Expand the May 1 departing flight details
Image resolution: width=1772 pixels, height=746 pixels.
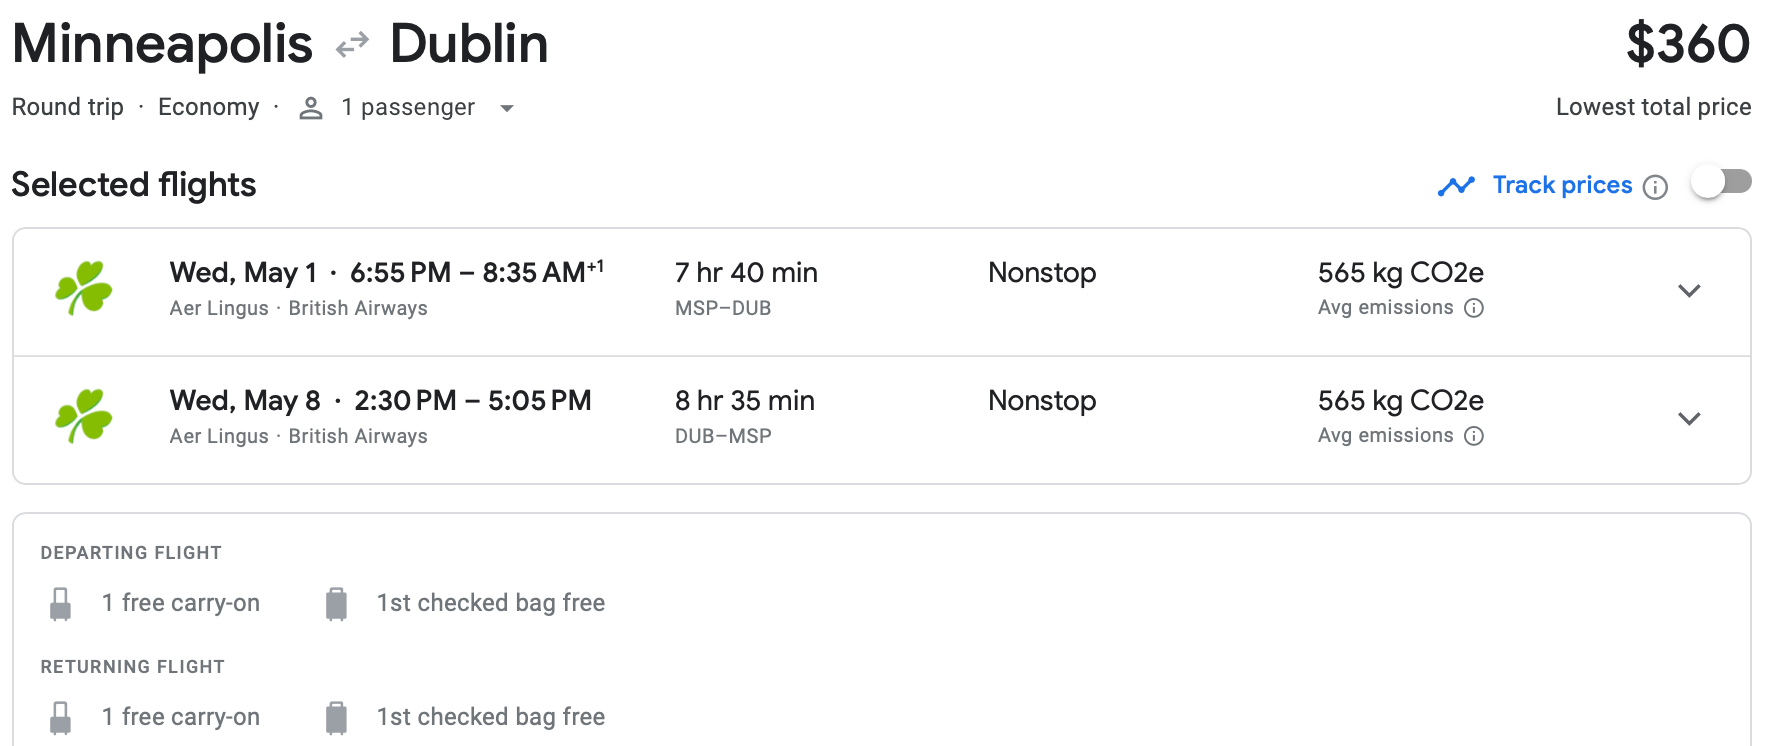1689,291
